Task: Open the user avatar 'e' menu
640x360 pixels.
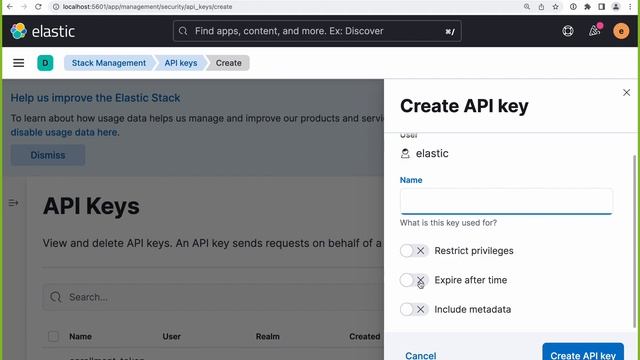Action: pos(621,31)
